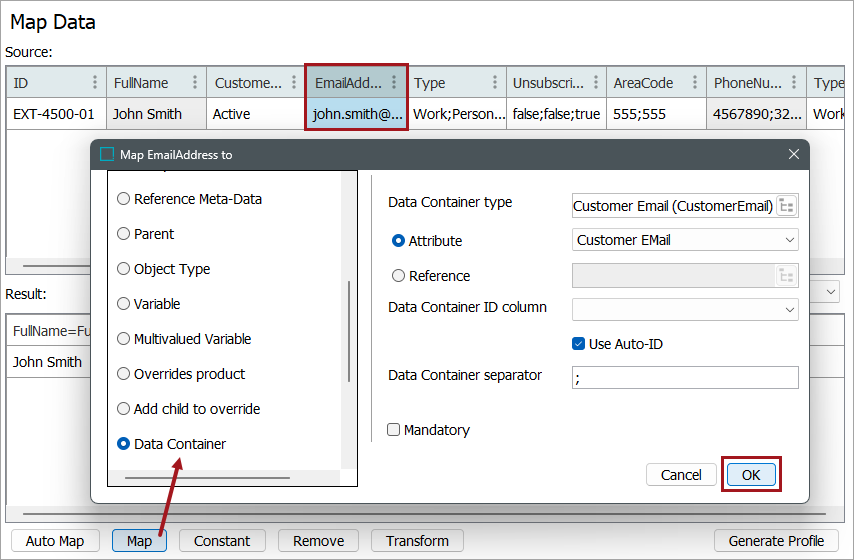The height and width of the screenshot is (560, 854).
Task: Click the EmailAddress column menu dots
Action: click(x=394, y=83)
